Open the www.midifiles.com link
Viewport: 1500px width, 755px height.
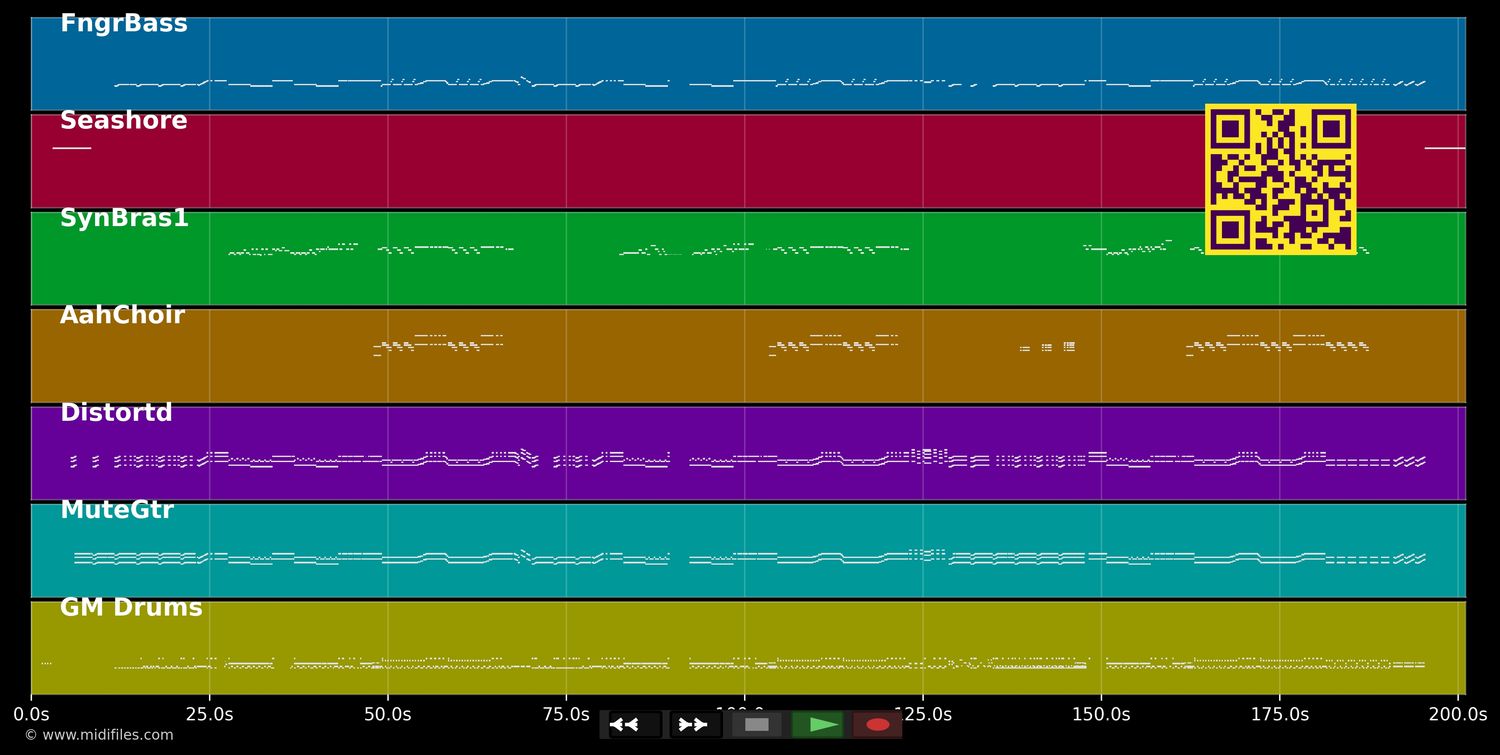coord(99,735)
